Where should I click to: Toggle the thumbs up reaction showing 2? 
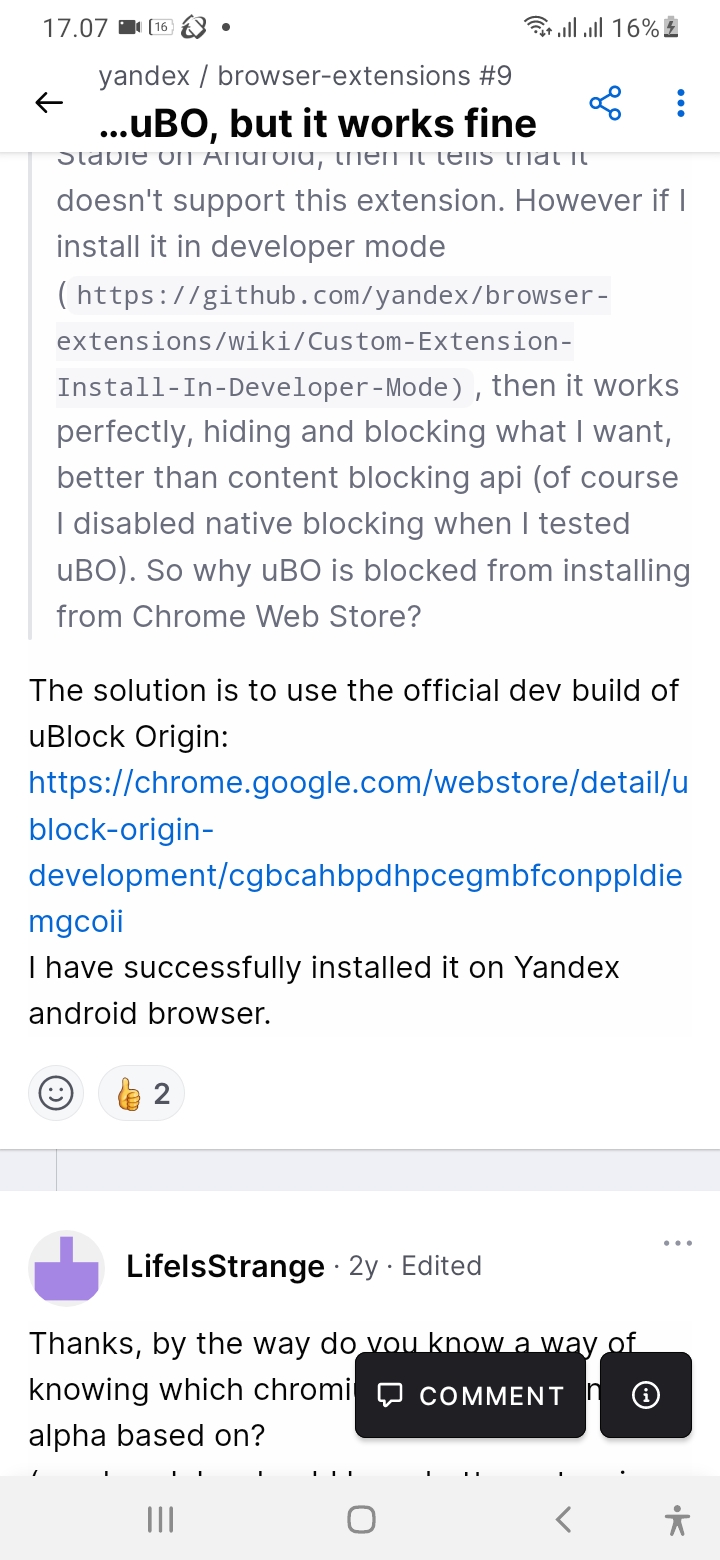pyautogui.click(x=141, y=1093)
